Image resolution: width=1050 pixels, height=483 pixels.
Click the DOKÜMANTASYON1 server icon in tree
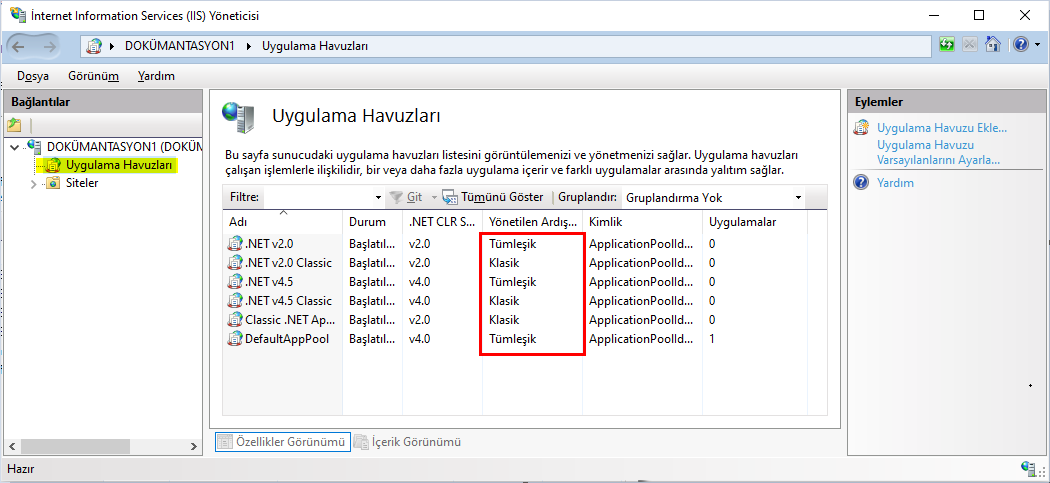35,146
